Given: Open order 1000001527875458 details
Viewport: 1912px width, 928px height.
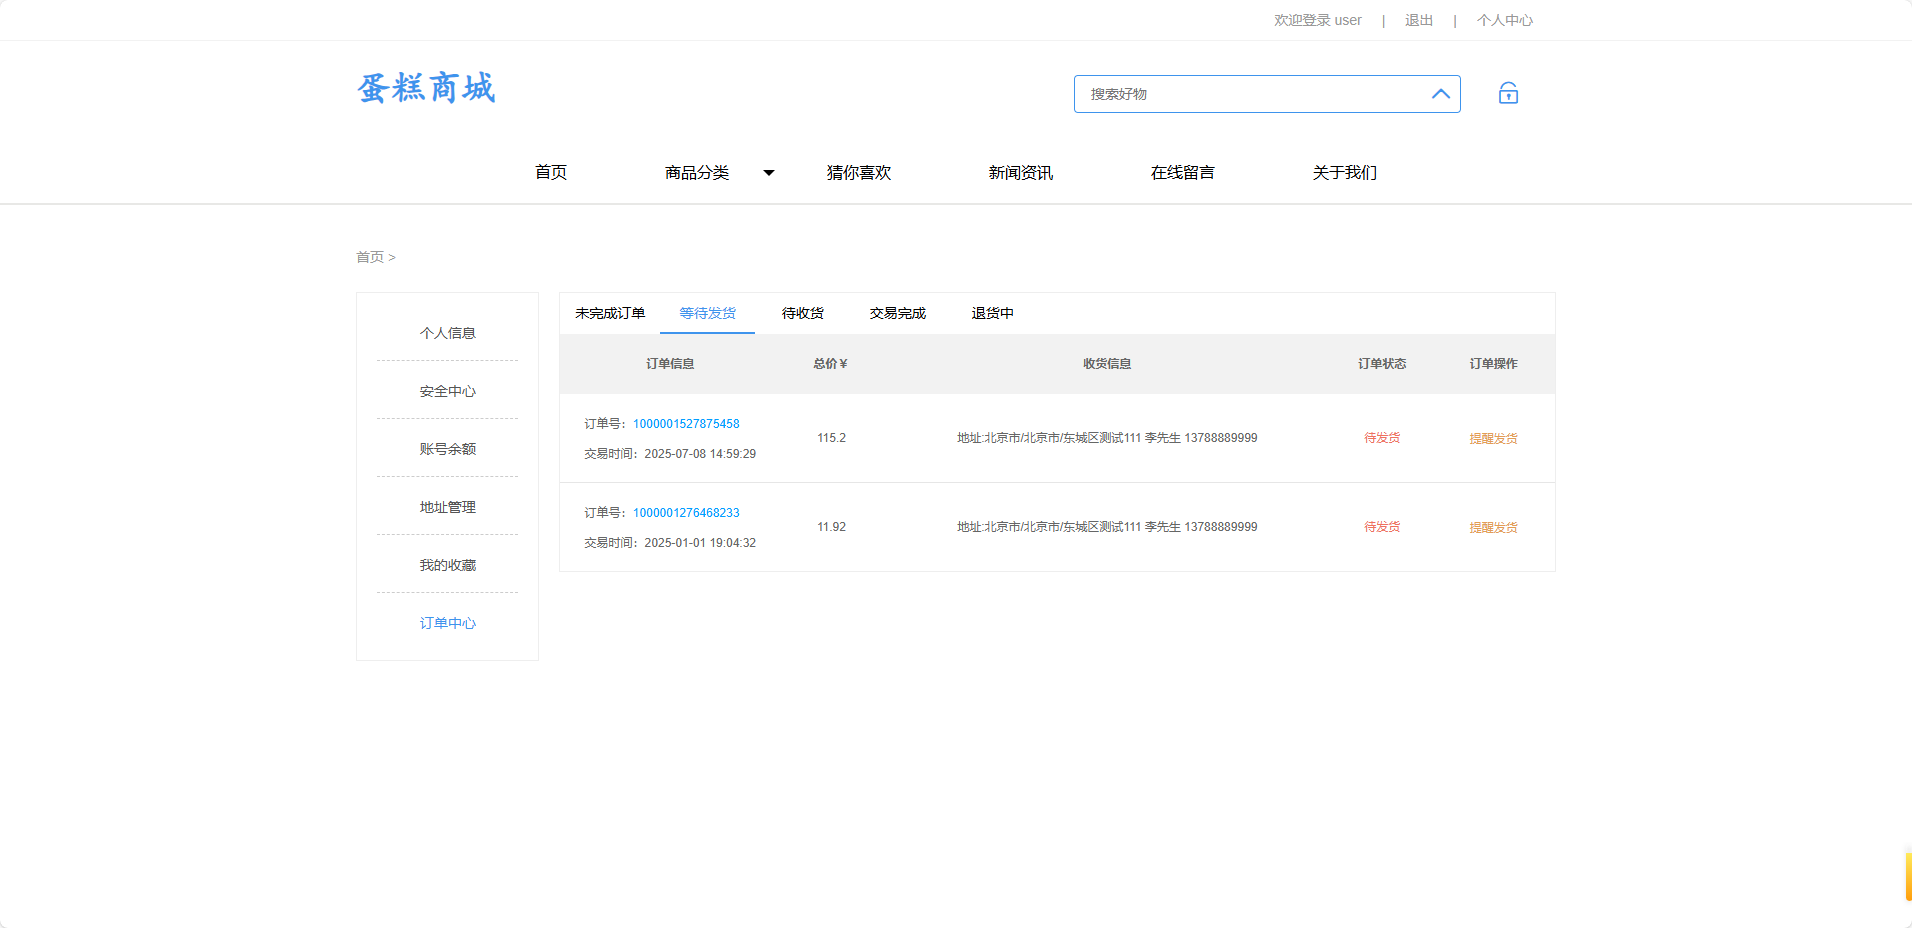Looking at the screenshot, I should point(685,423).
